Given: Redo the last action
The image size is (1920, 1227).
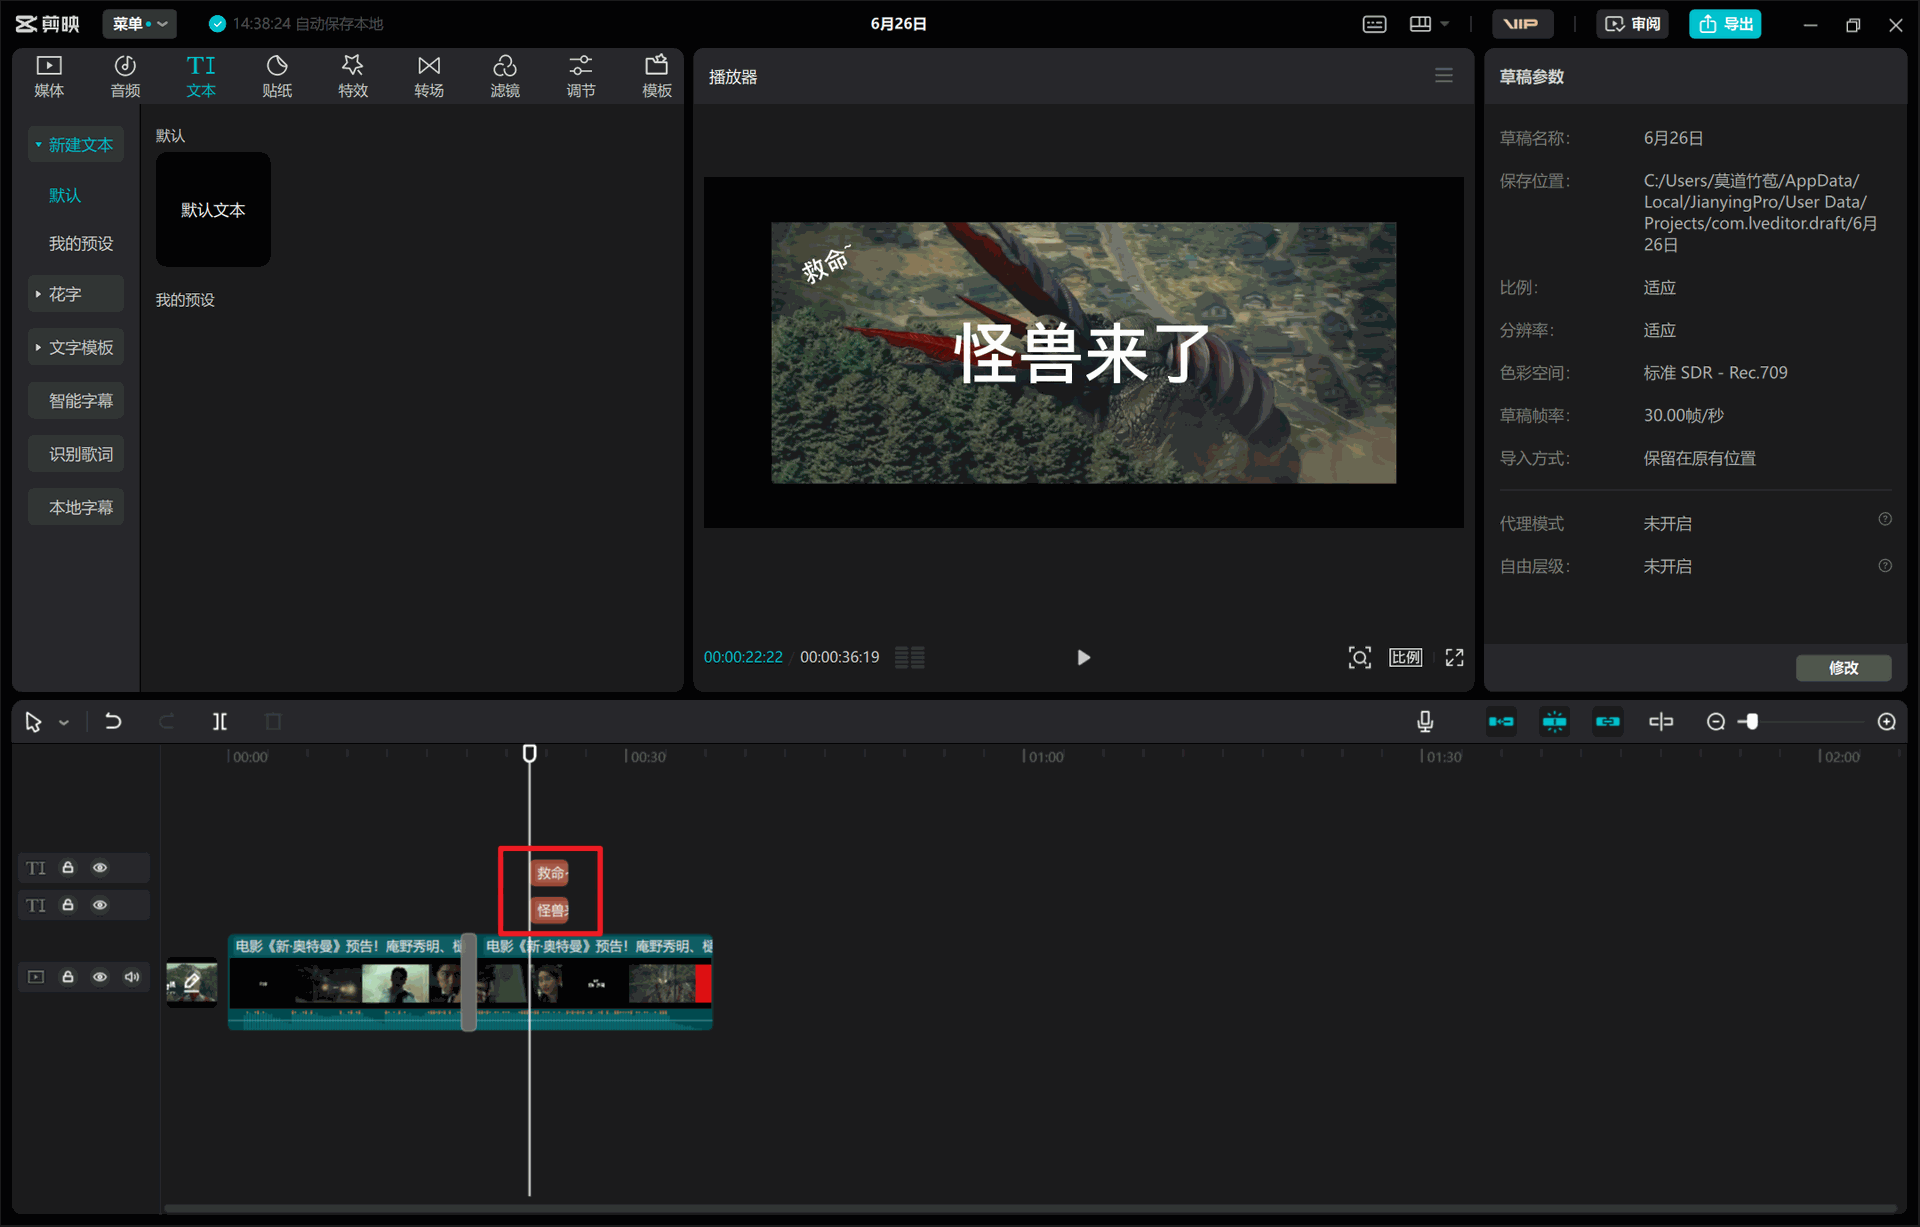Looking at the screenshot, I should 166,721.
